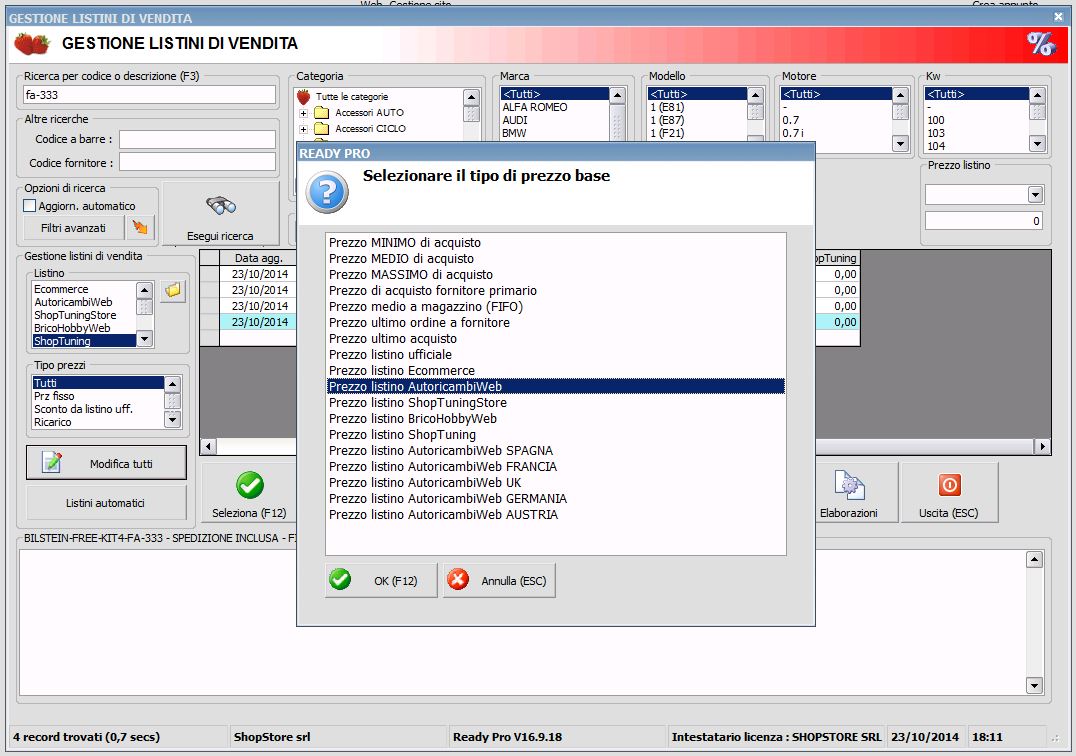Select Prezzo listino AutoricambiWeb FRANCIA
The width and height of the screenshot is (1076, 756).
point(555,466)
